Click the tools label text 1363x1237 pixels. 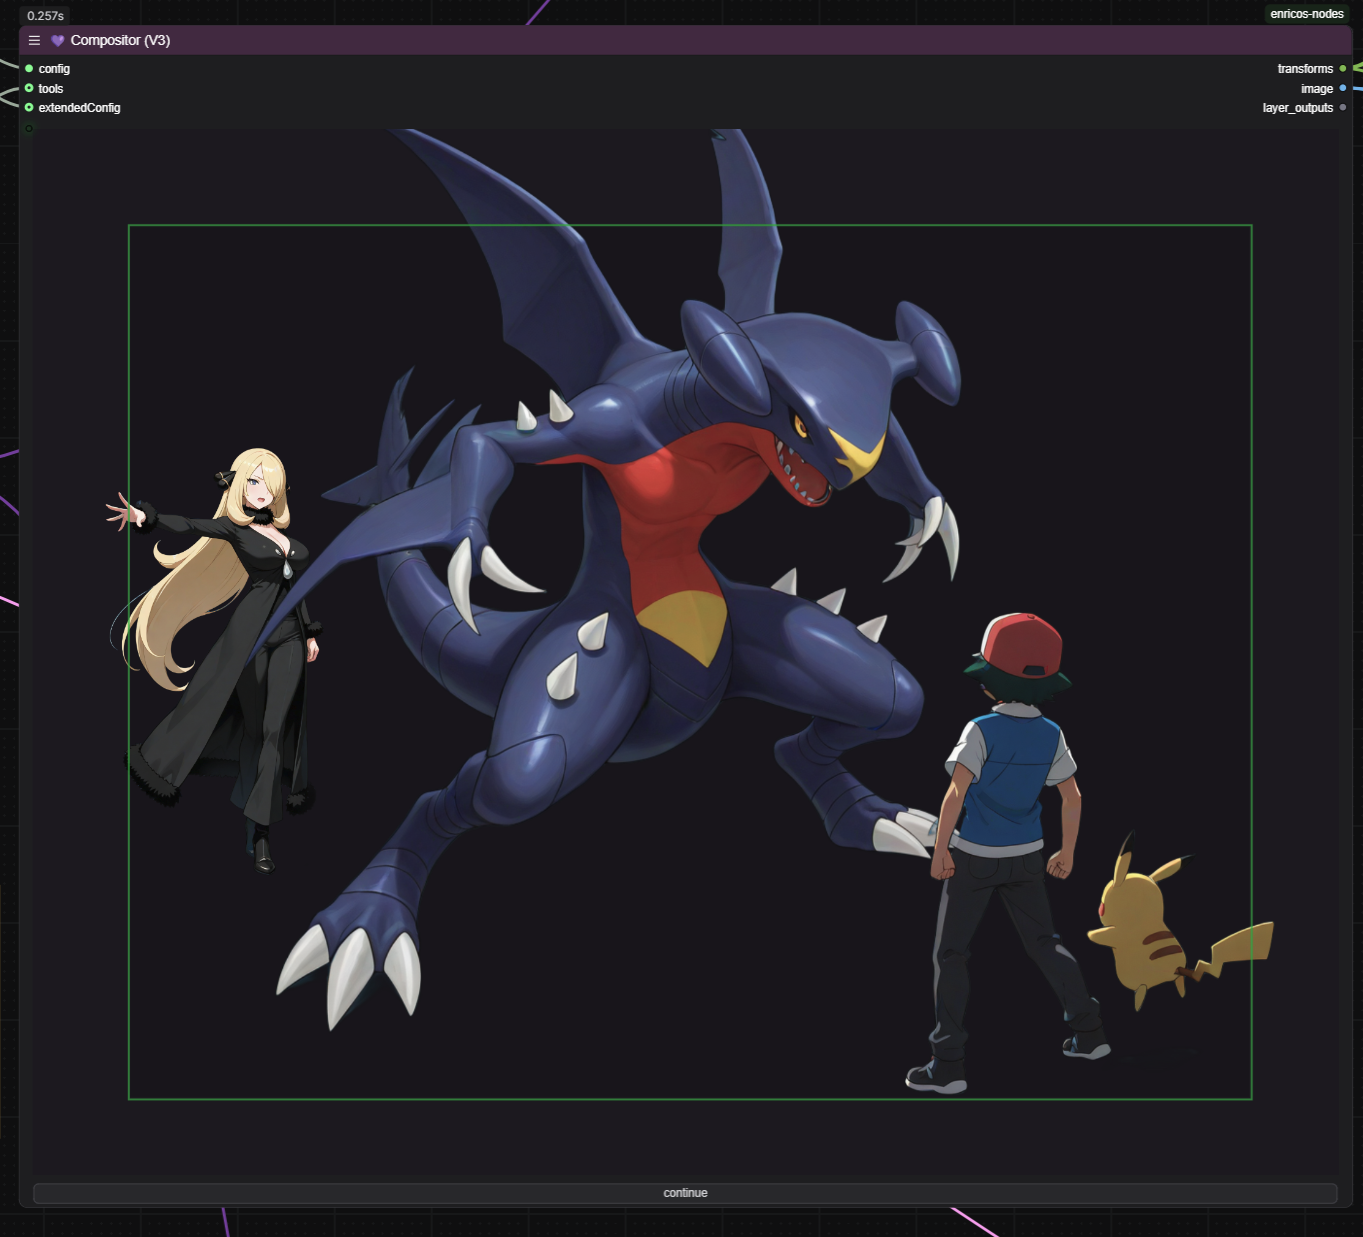(51, 89)
